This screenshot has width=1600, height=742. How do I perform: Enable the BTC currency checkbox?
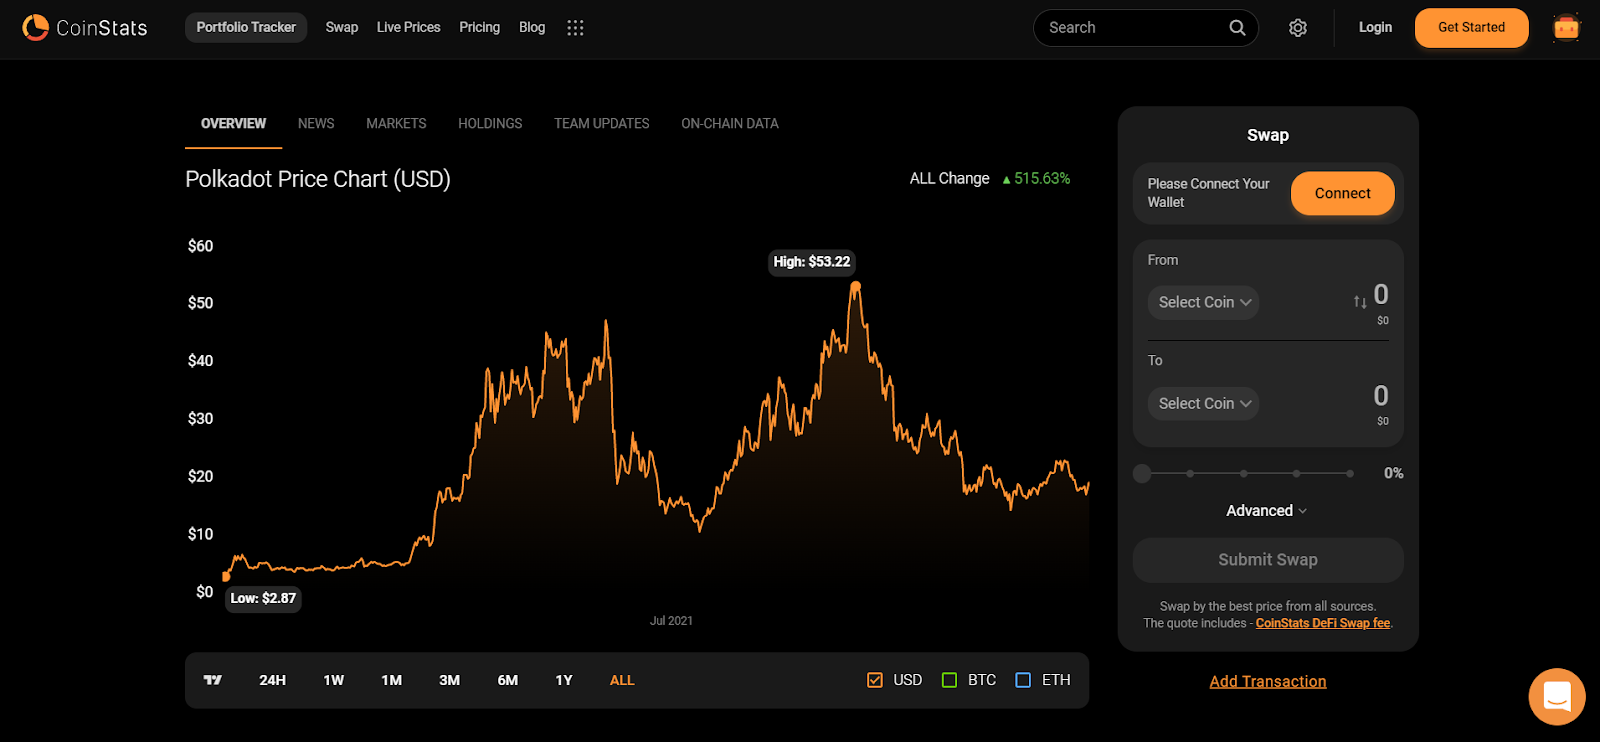coord(950,680)
